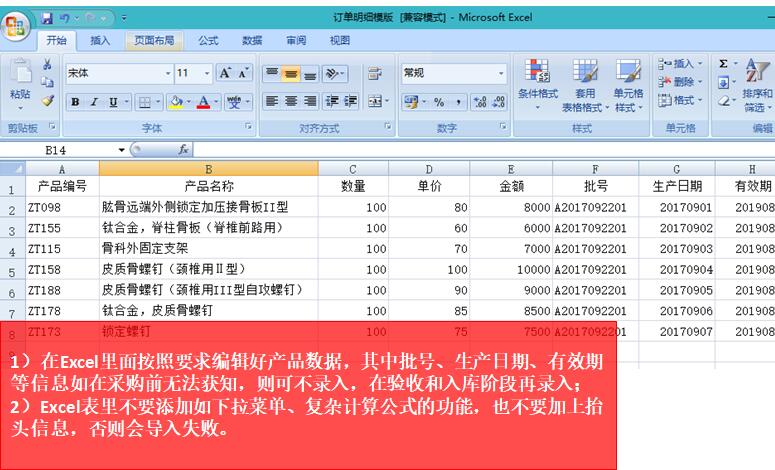
Task: Click the 删除 cells button
Action: (x=681, y=82)
